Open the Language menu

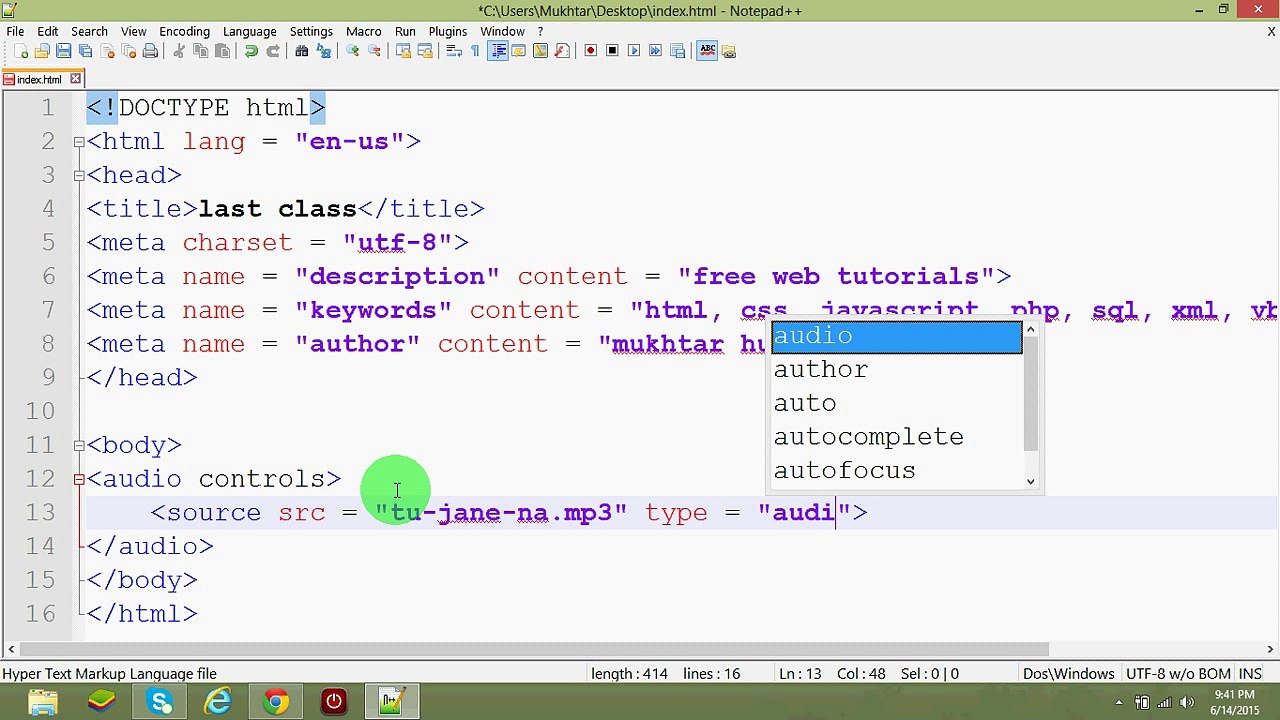coord(250,31)
